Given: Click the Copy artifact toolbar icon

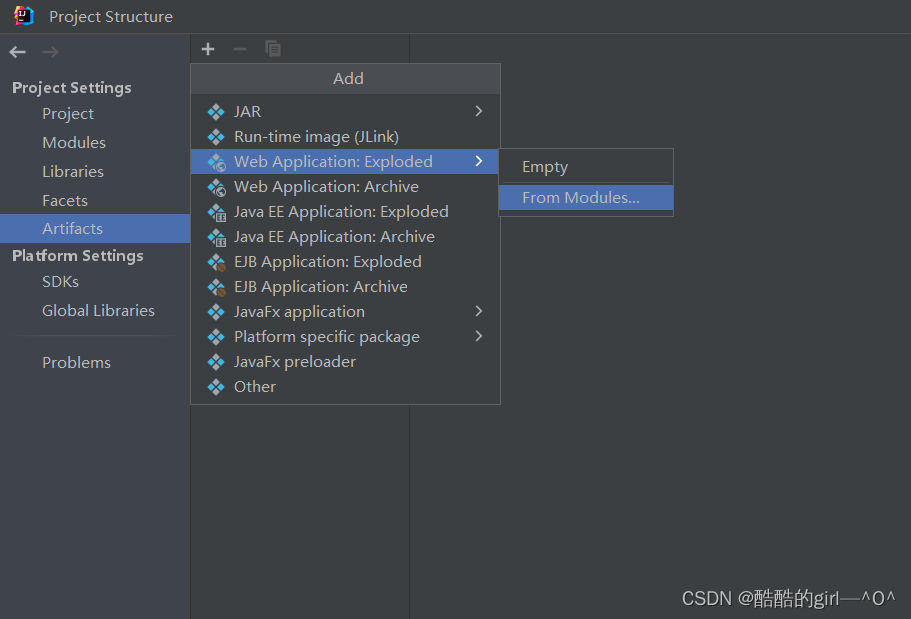Looking at the screenshot, I should pyautogui.click(x=272, y=49).
